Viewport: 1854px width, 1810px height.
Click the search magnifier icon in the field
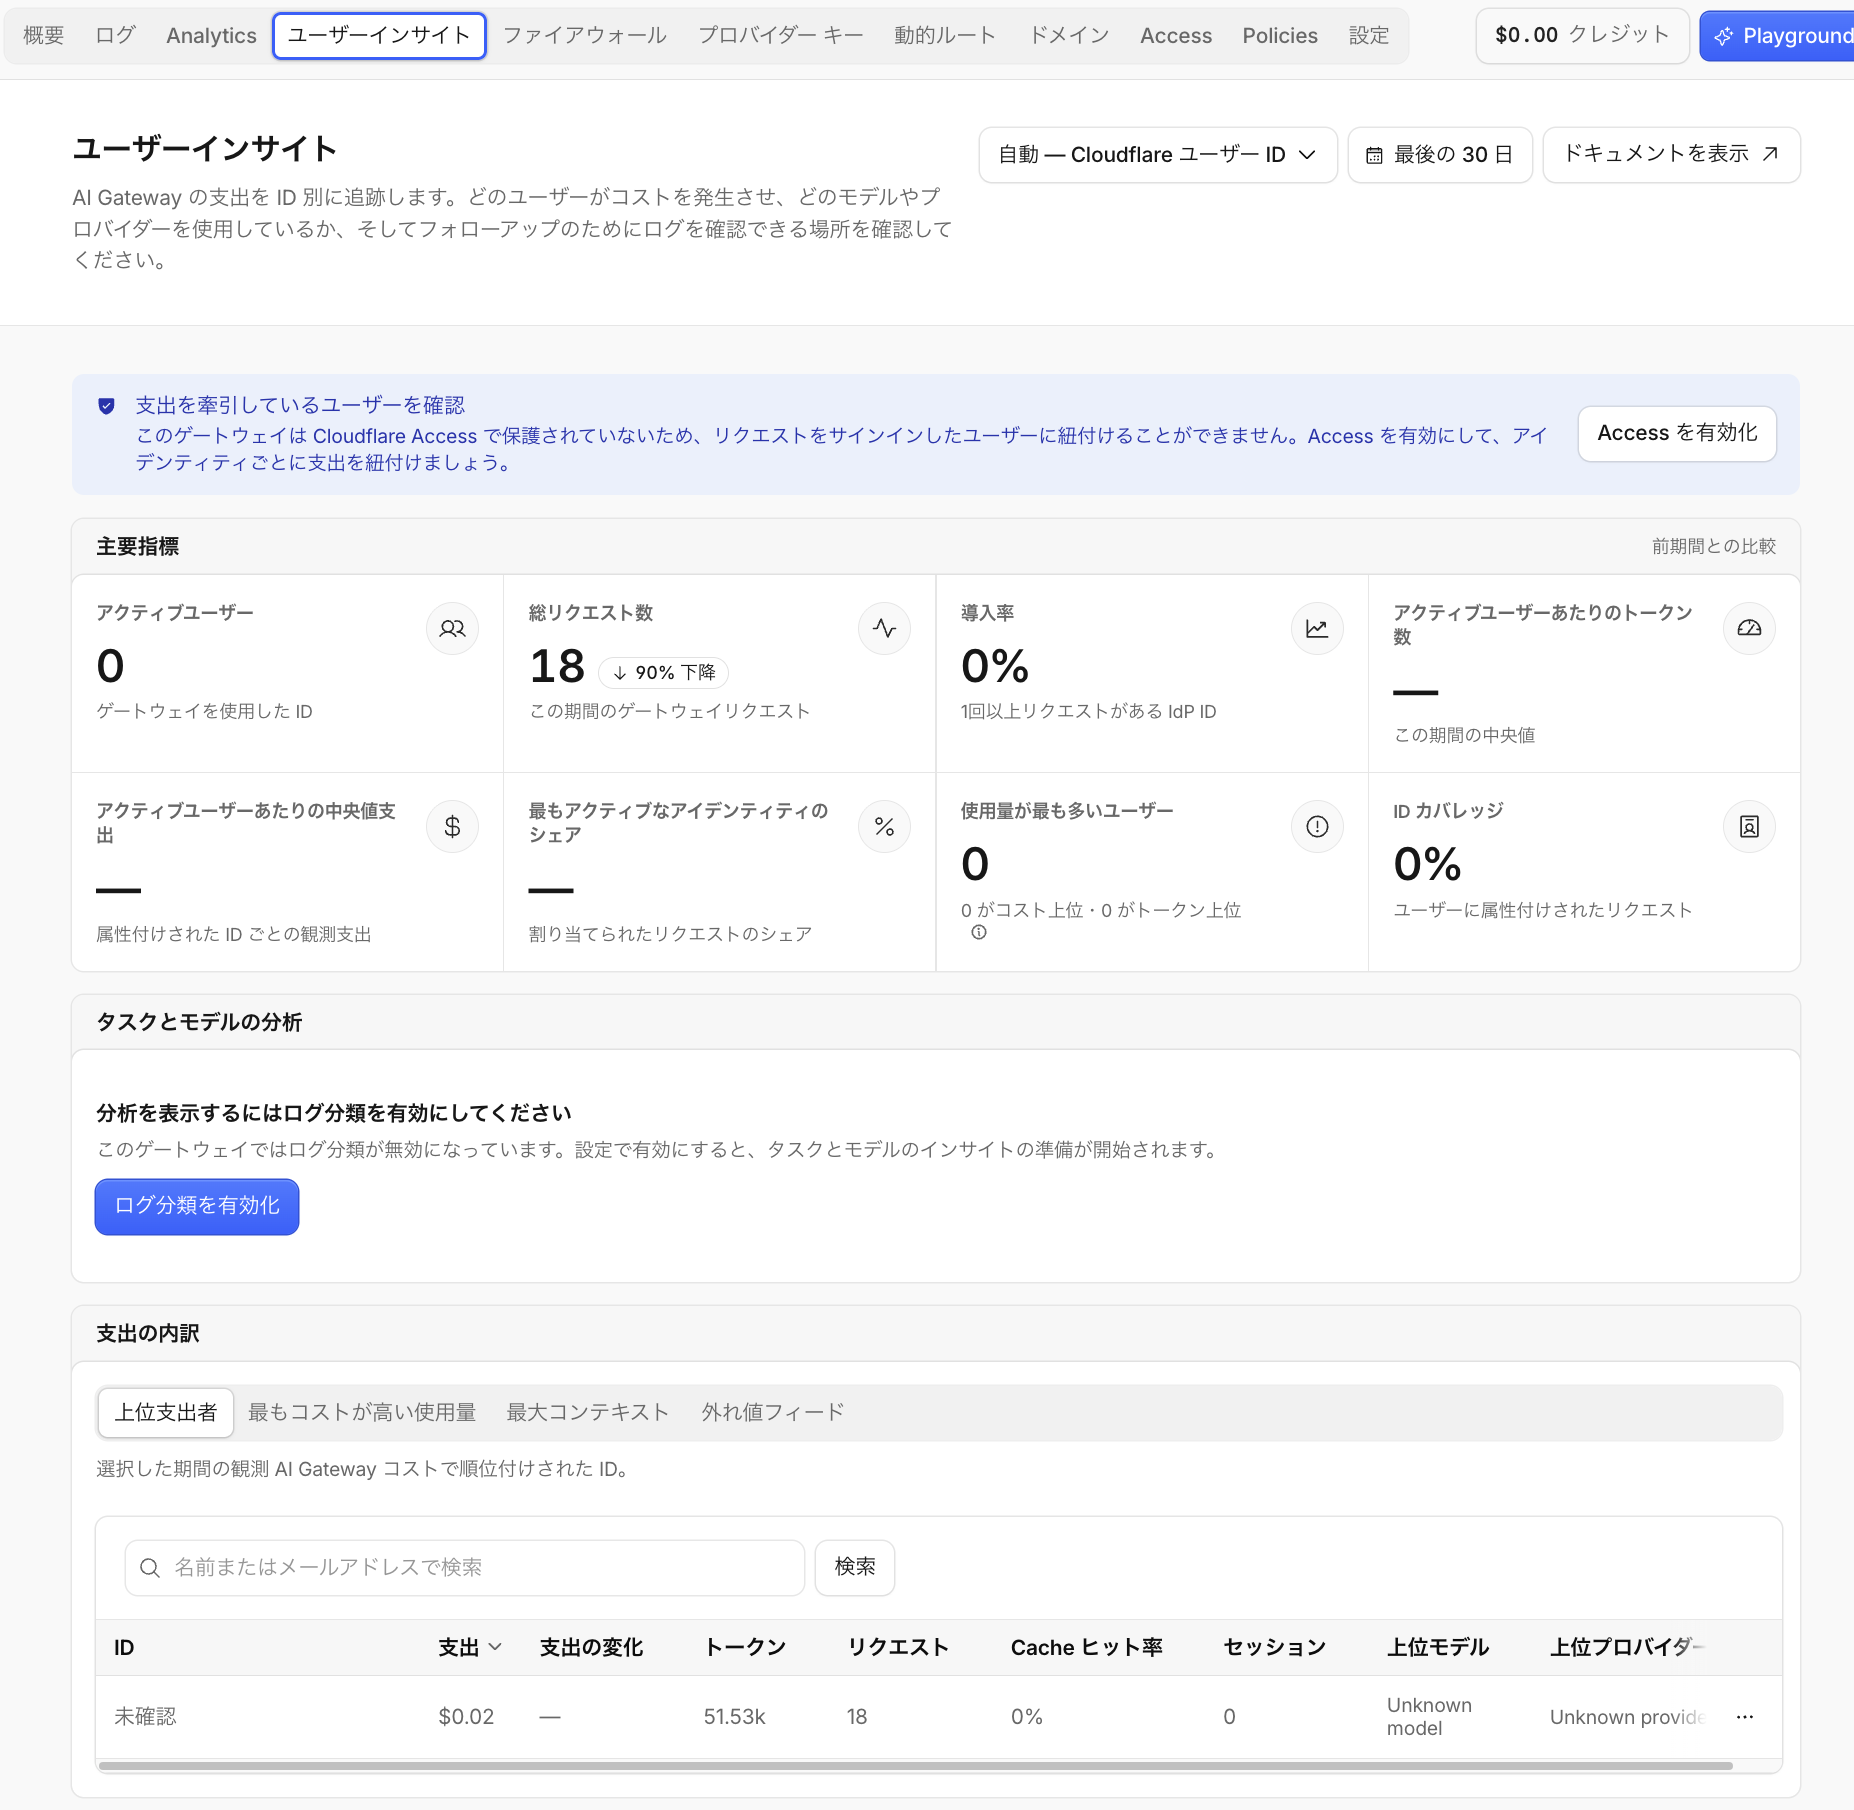[150, 1568]
